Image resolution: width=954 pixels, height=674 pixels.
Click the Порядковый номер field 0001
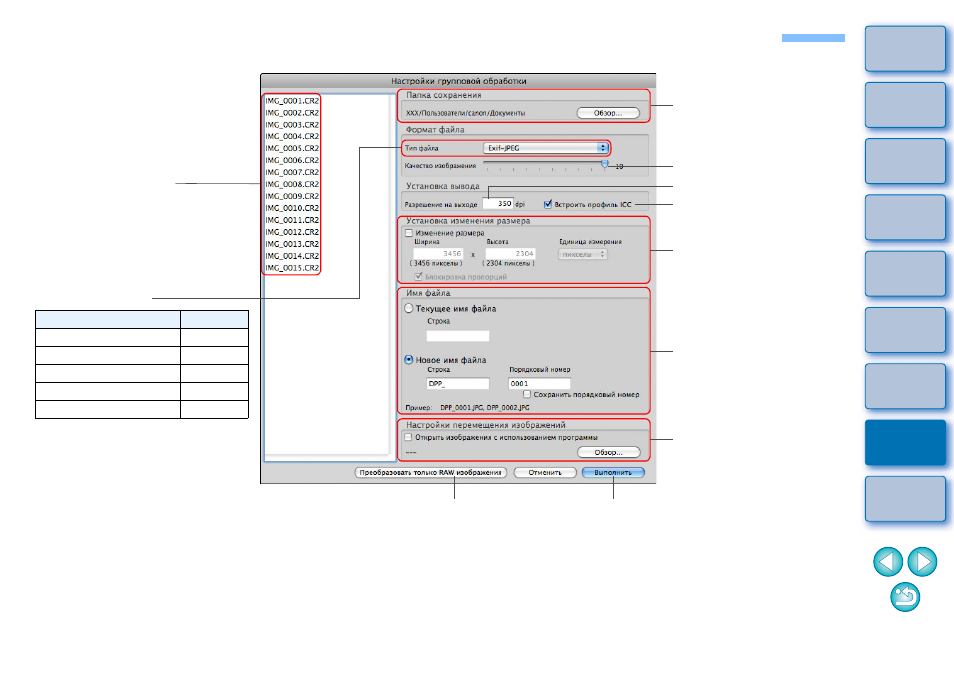tap(539, 383)
